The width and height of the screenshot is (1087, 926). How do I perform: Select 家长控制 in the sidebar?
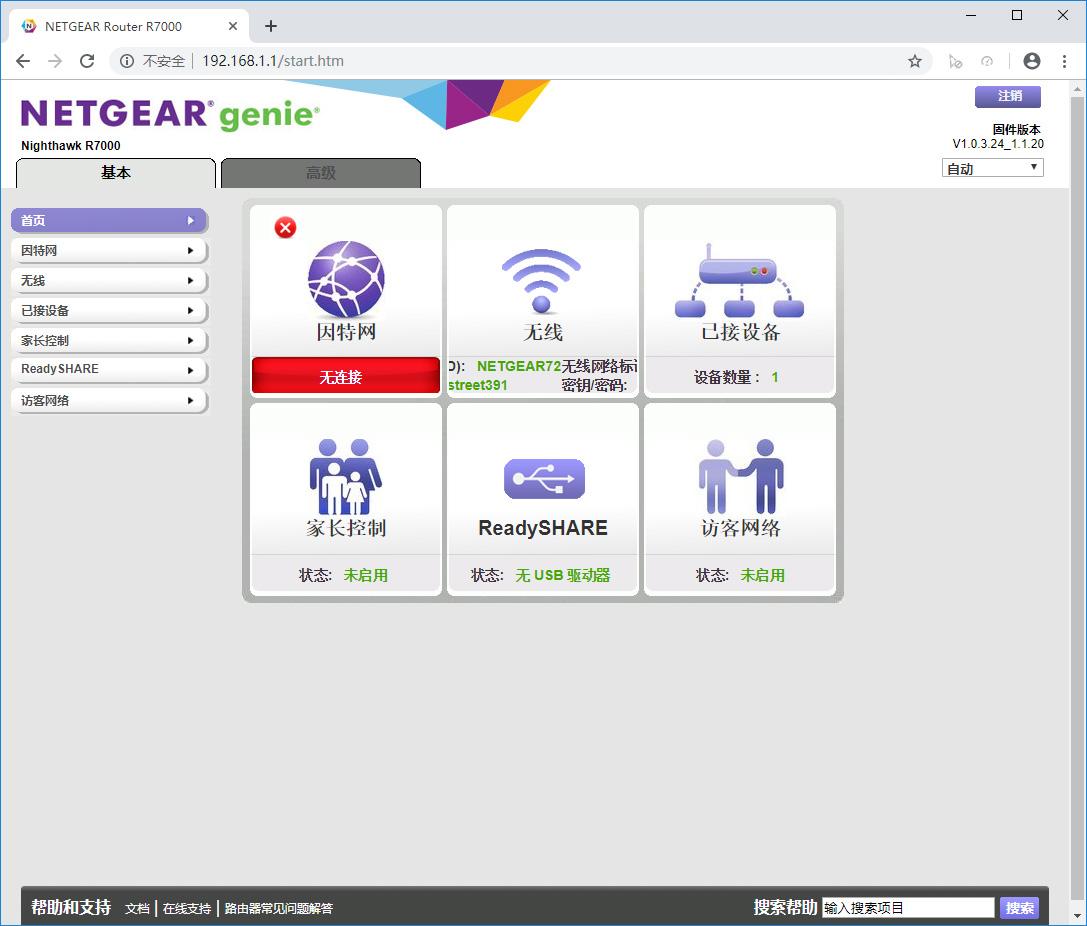tap(110, 340)
